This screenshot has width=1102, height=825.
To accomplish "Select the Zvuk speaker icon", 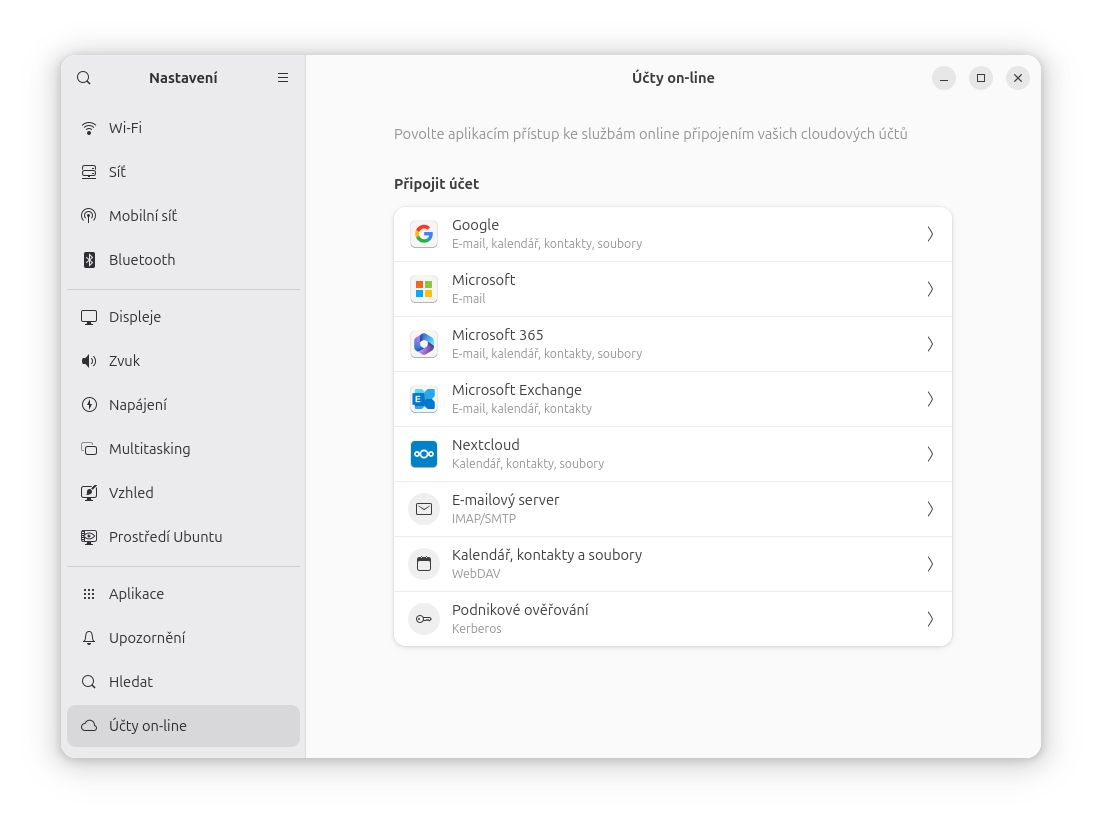I will click(89, 361).
